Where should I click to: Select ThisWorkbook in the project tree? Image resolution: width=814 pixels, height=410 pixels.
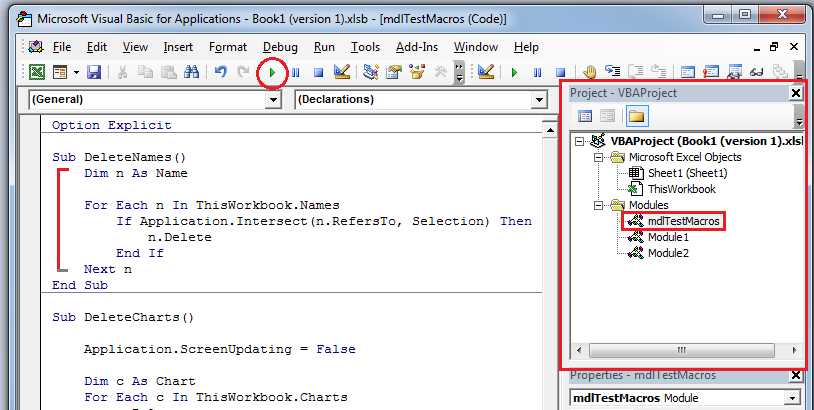(682, 189)
